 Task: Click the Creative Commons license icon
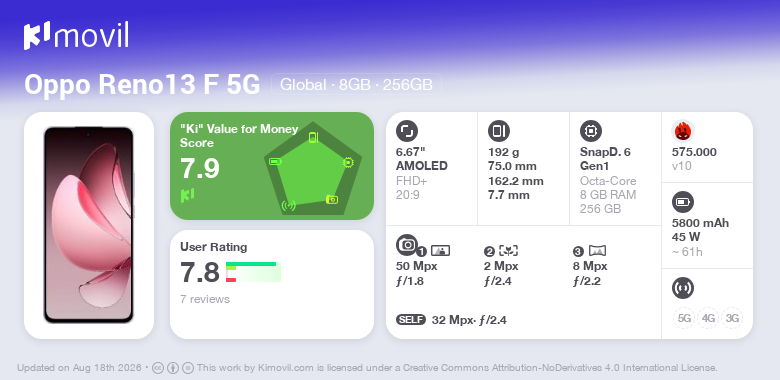click(x=158, y=368)
